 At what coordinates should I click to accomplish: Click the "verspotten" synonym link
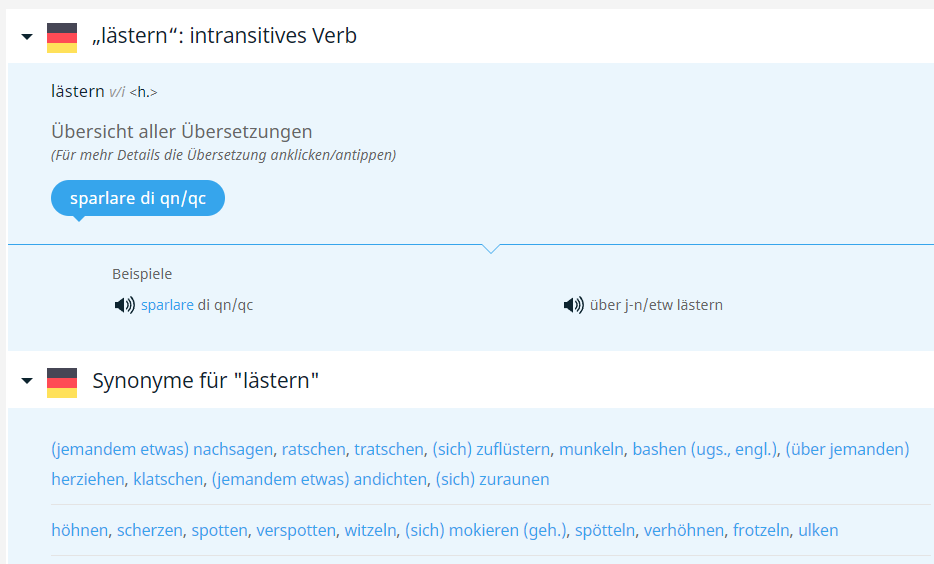click(296, 530)
